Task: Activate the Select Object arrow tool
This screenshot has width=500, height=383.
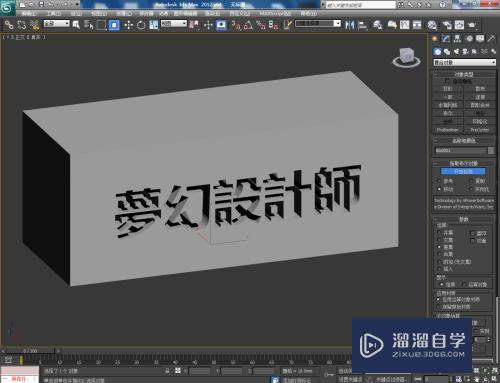Action: coord(76,25)
